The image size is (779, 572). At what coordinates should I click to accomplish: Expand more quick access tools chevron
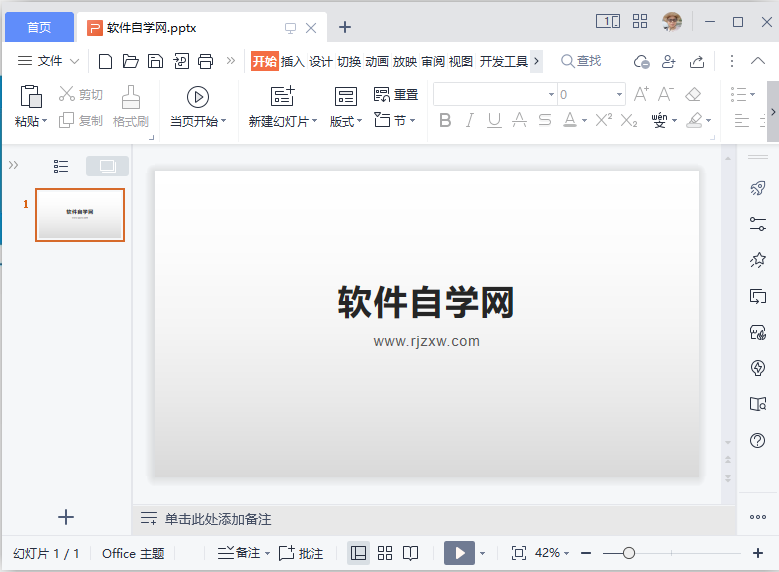(231, 61)
